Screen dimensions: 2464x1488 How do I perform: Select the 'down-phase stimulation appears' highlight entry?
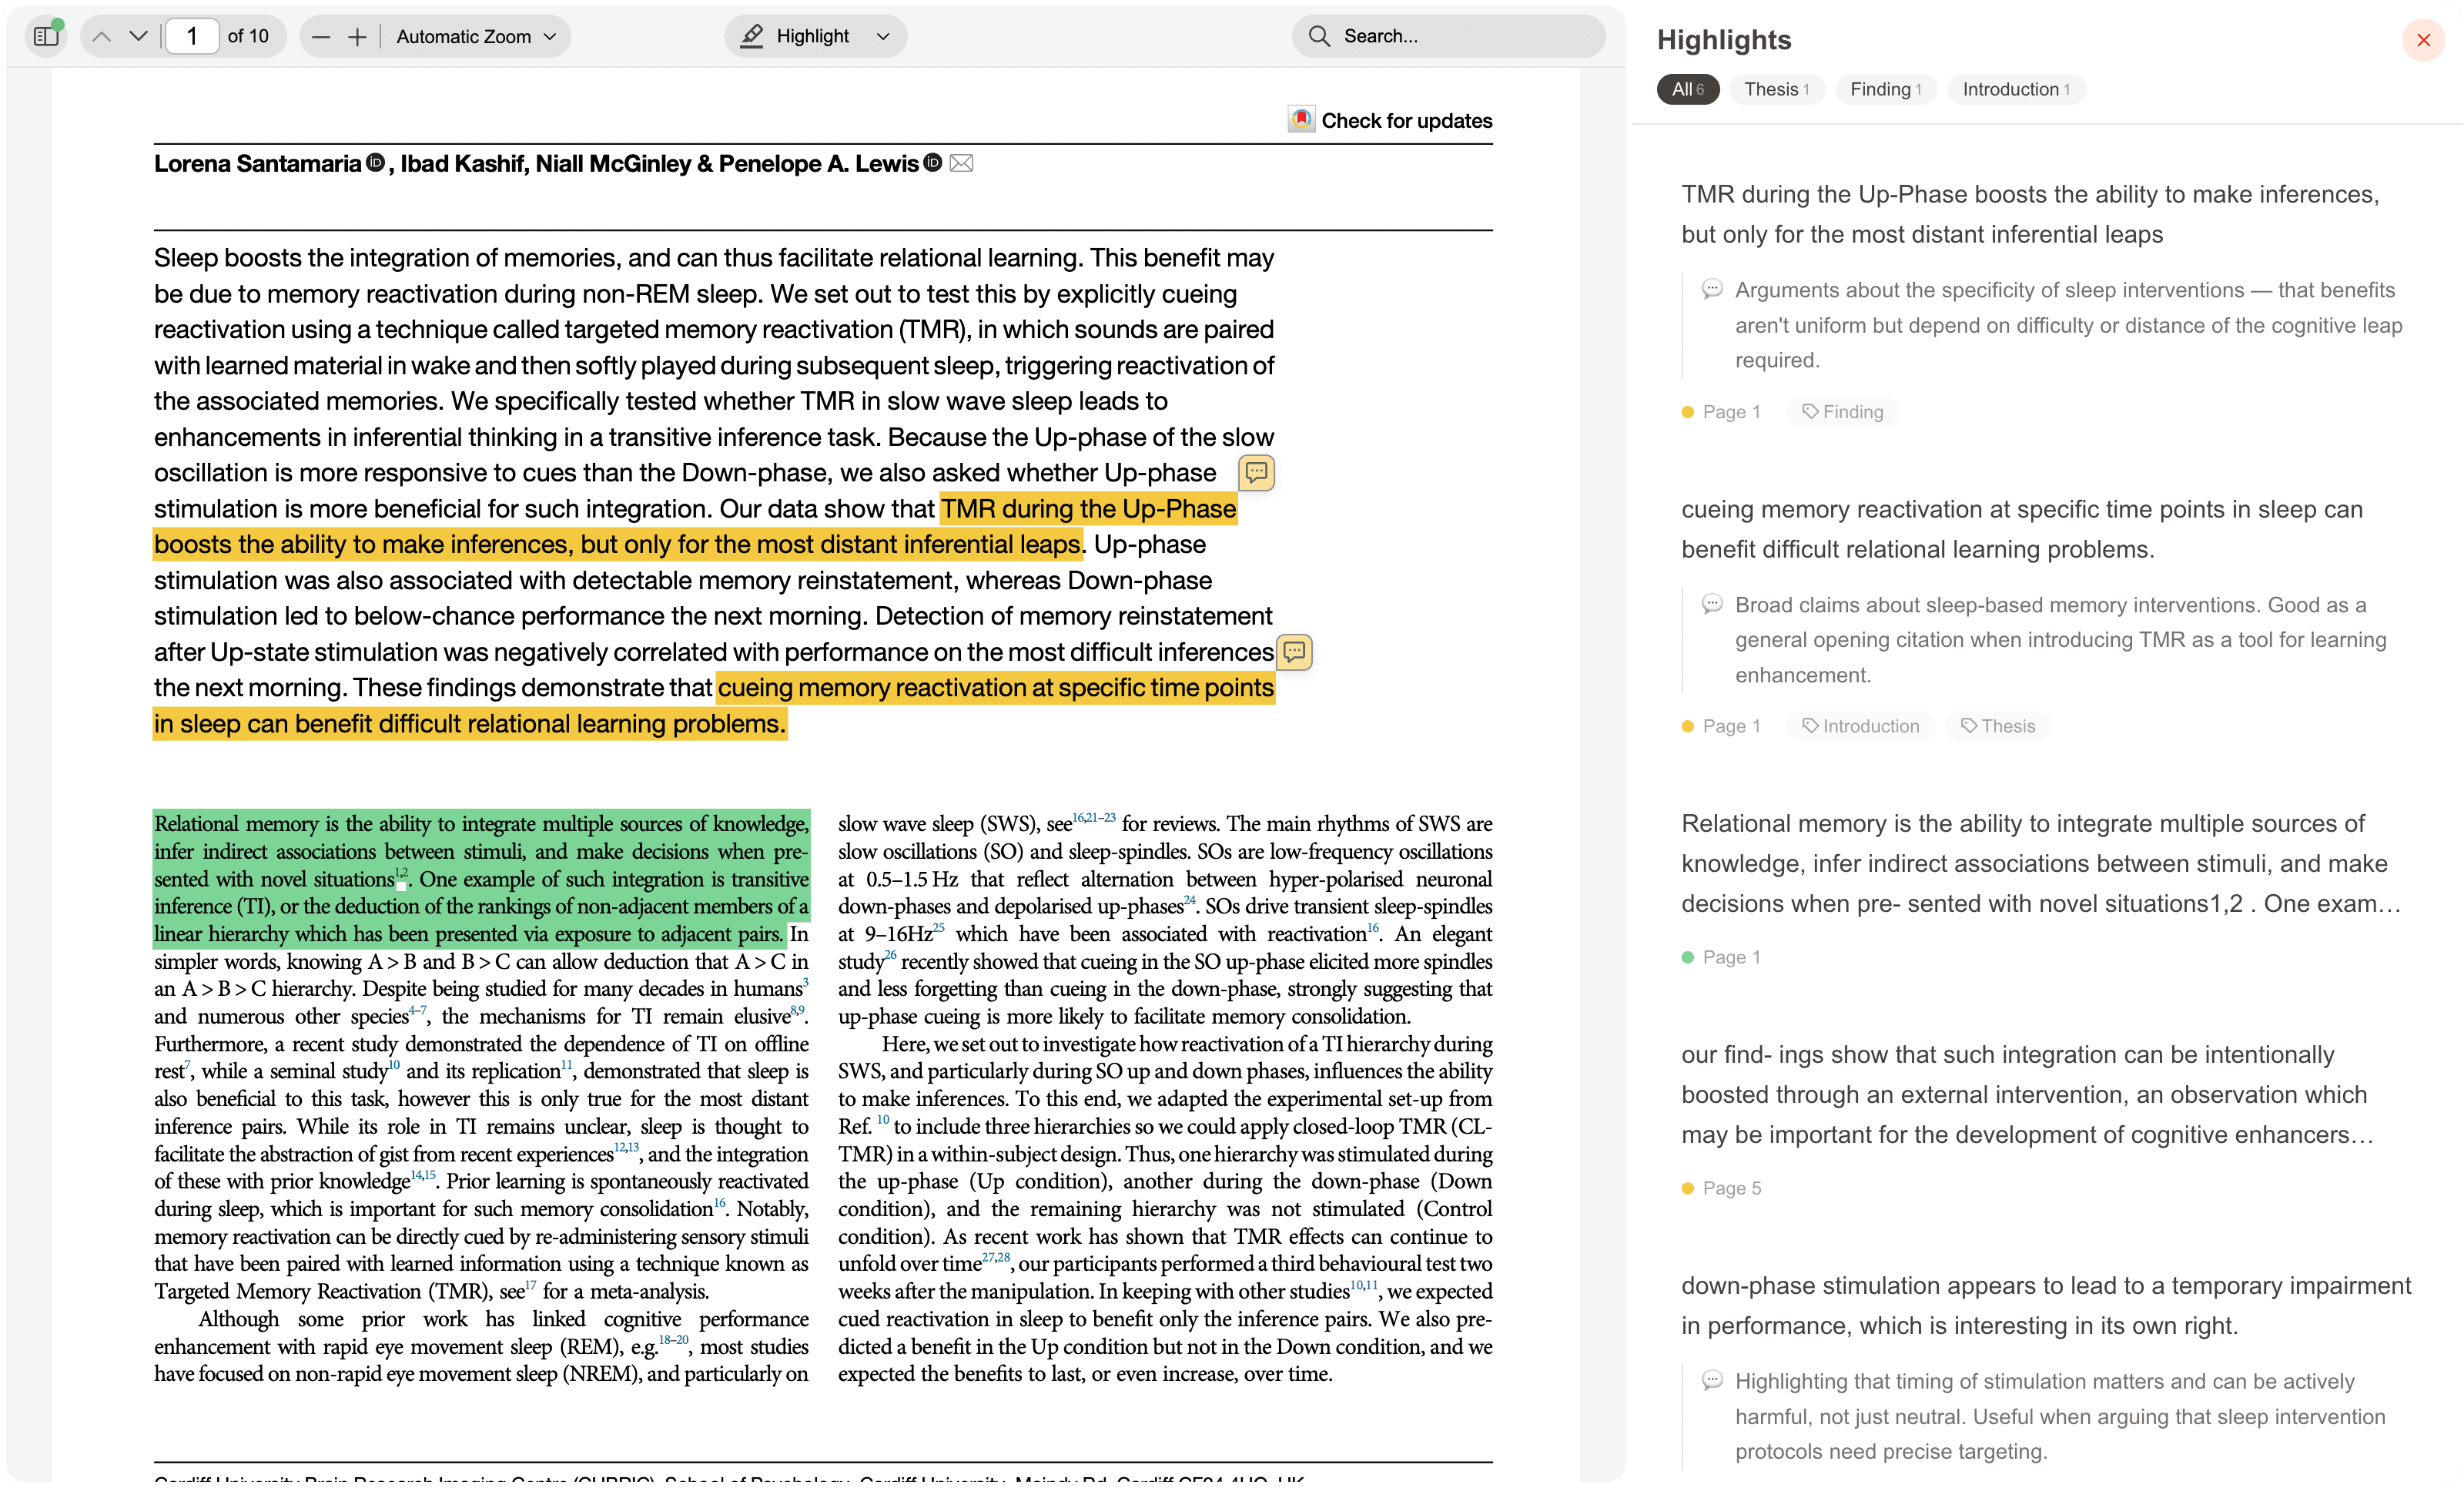pyautogui.click(x=2046, y=1305)
